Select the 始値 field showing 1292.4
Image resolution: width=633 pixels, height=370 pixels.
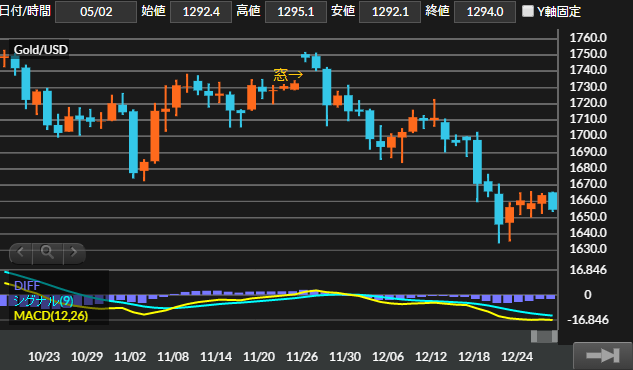click(201, 12)
